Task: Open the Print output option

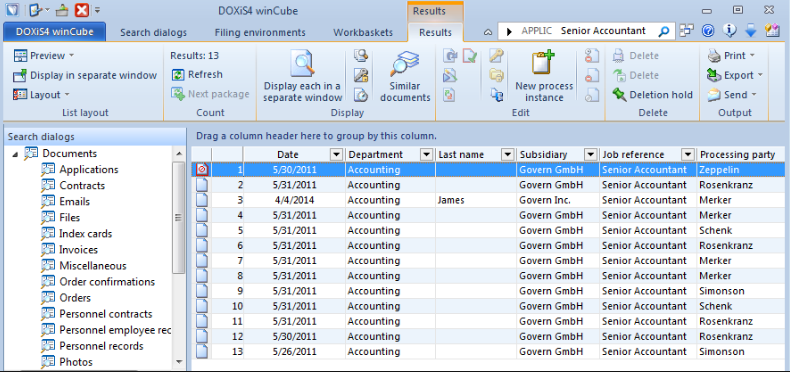Action: pyautogui.click(x=731, y=55)
